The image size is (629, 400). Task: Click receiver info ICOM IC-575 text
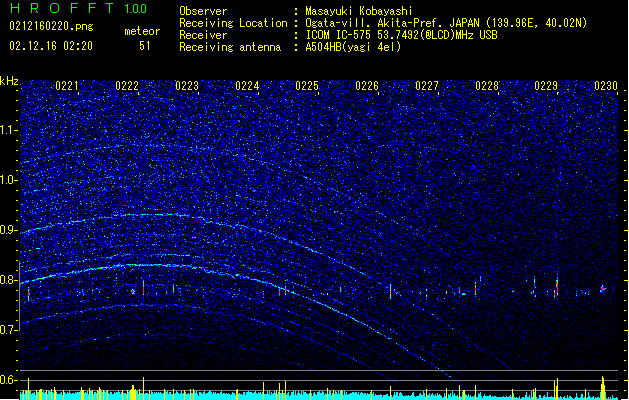pos(401,35)
